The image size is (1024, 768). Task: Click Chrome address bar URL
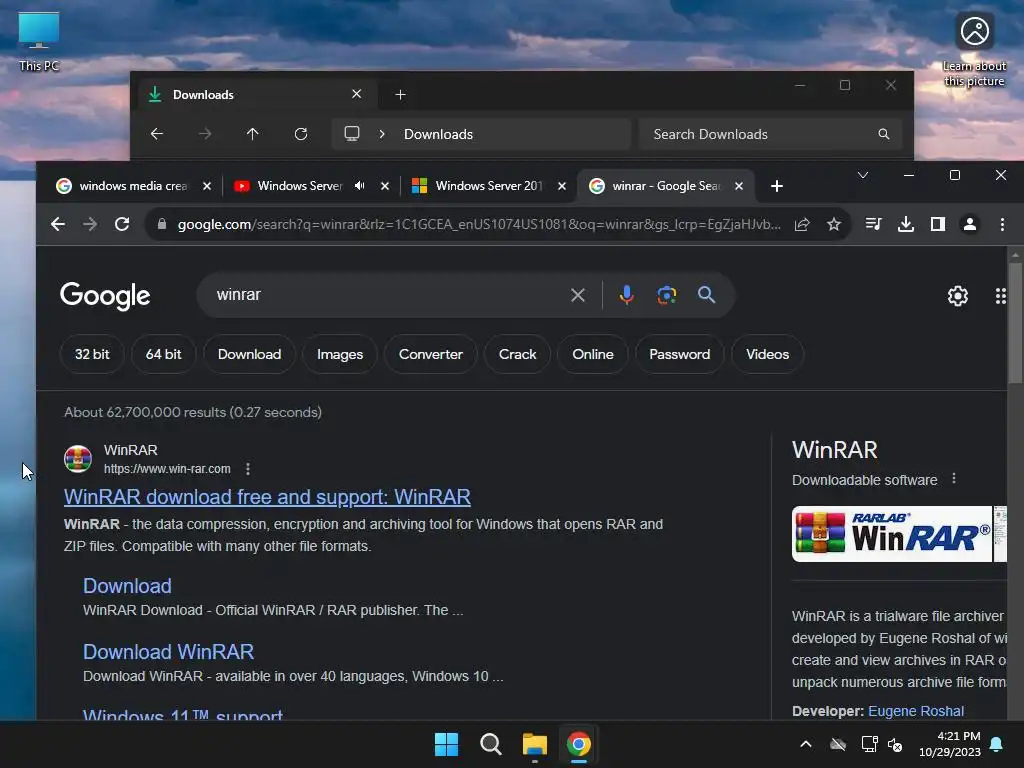(x=479, y=224)
